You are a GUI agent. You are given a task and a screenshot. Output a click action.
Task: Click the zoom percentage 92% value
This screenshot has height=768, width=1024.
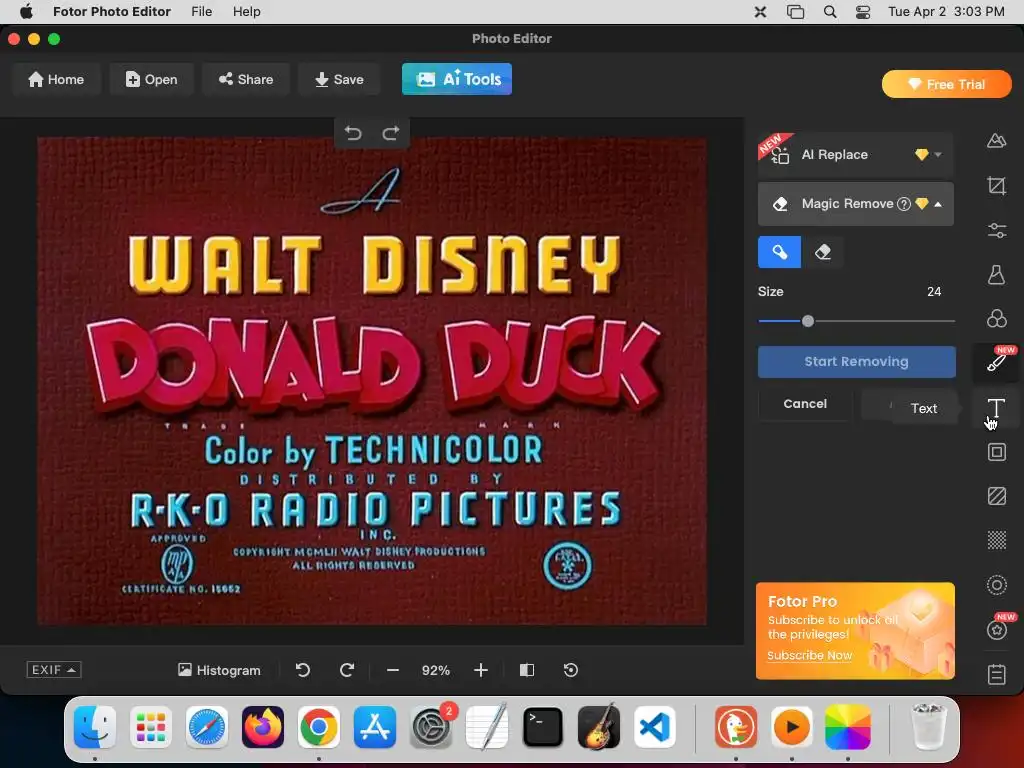[436, 670]
